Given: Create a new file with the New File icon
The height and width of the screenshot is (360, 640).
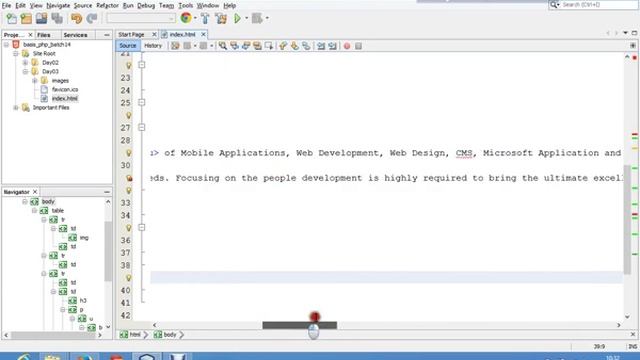Looking at the screenshot, I should click(x=11, y=18).
